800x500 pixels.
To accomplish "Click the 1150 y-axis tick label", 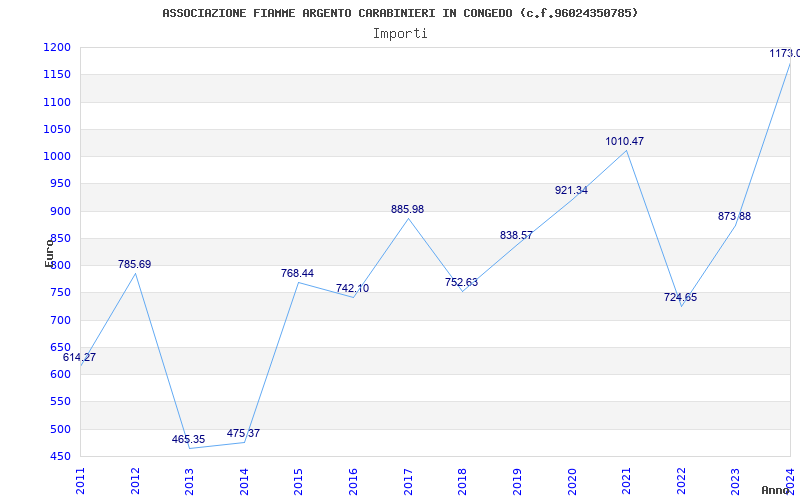I will tap(57, 74).
